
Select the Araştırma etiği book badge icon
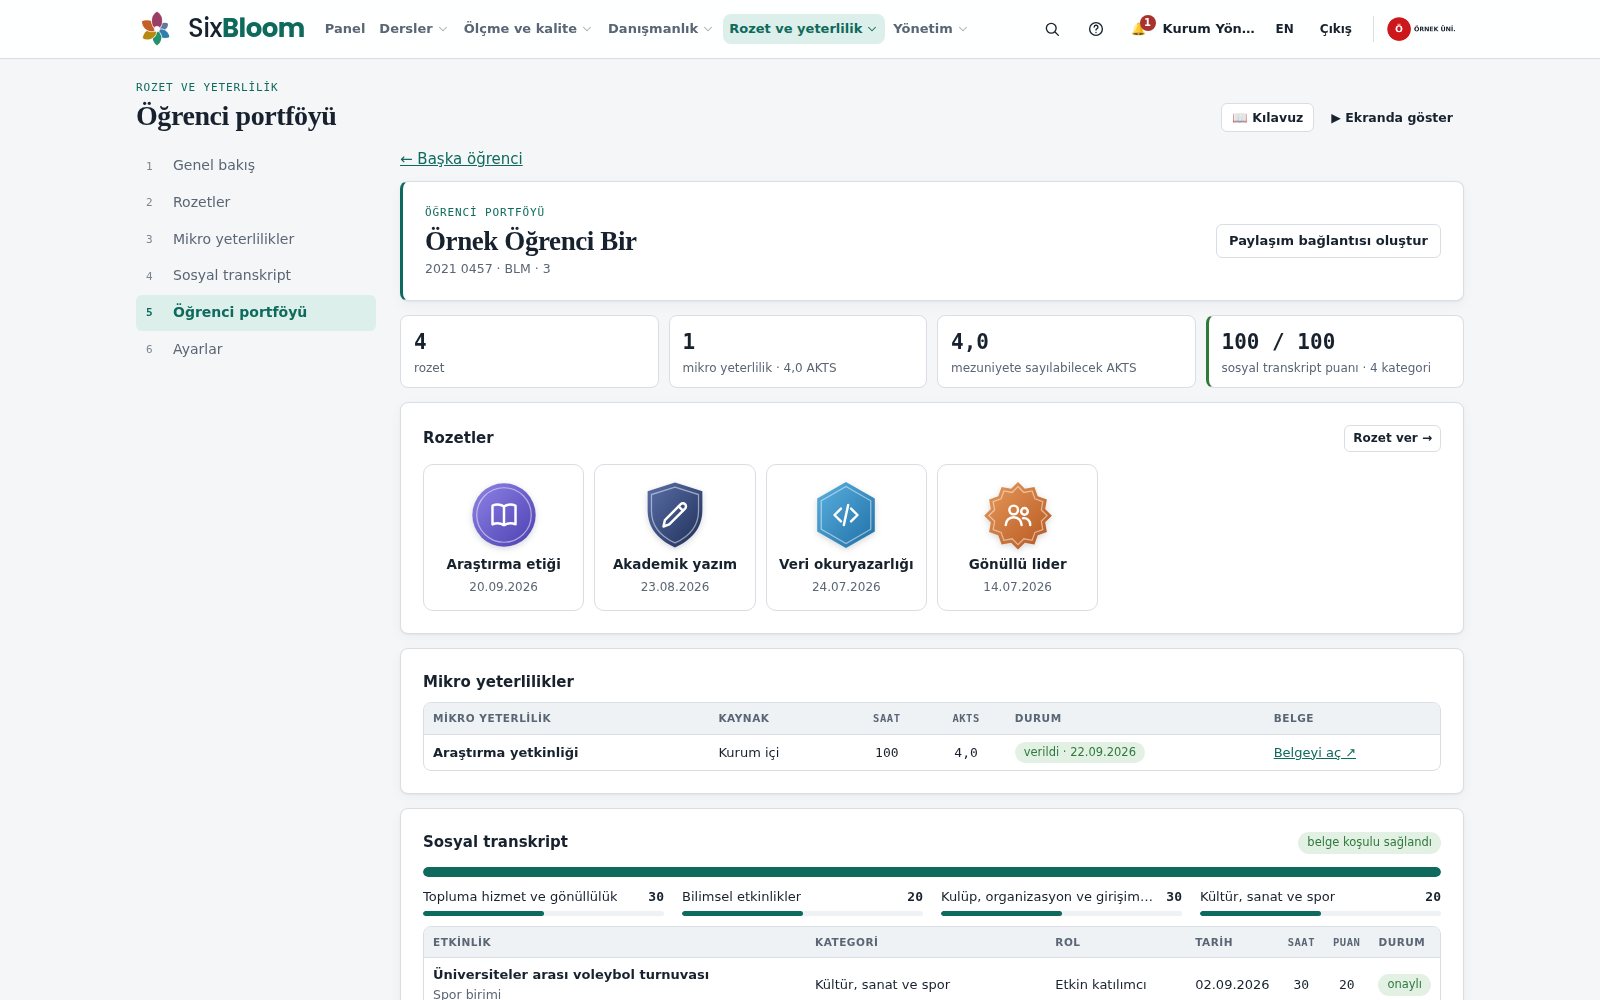[504, 515]
